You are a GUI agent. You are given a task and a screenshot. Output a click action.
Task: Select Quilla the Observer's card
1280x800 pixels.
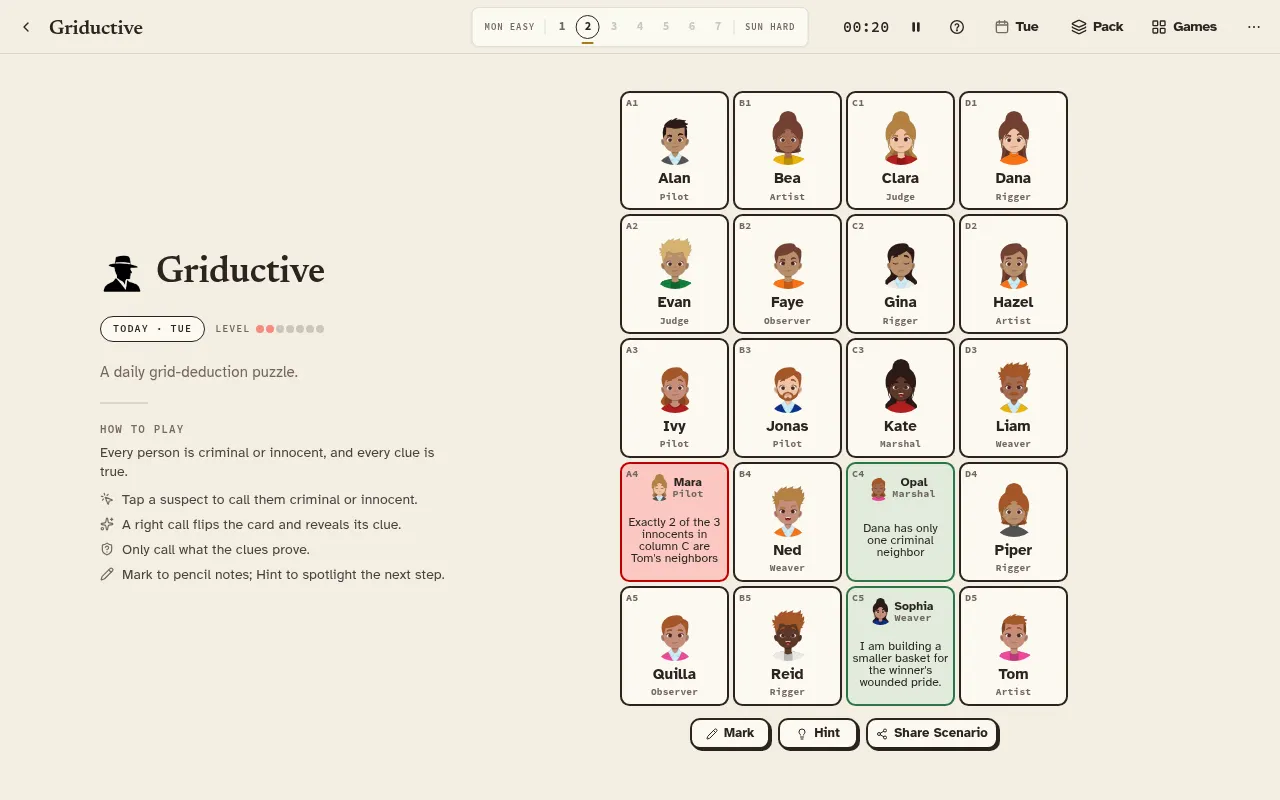[x=674, y=646]
